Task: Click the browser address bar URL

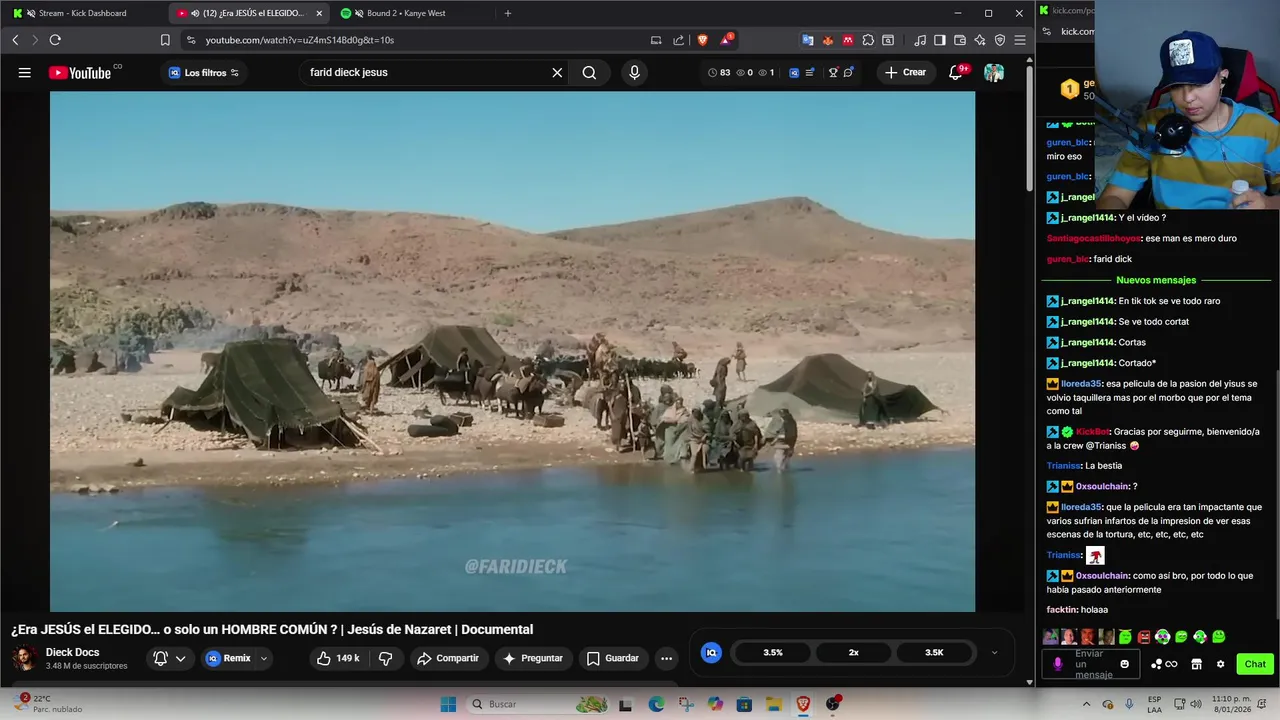Action: (x=300, y=40)
